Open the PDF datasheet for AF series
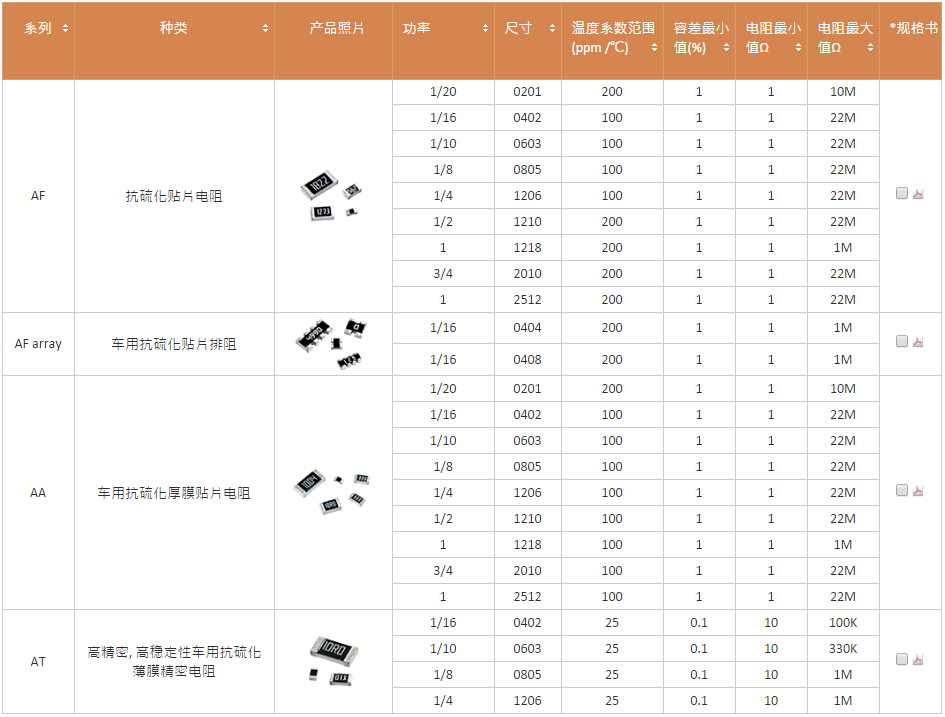The image size is (945, 717). point(918,194)
